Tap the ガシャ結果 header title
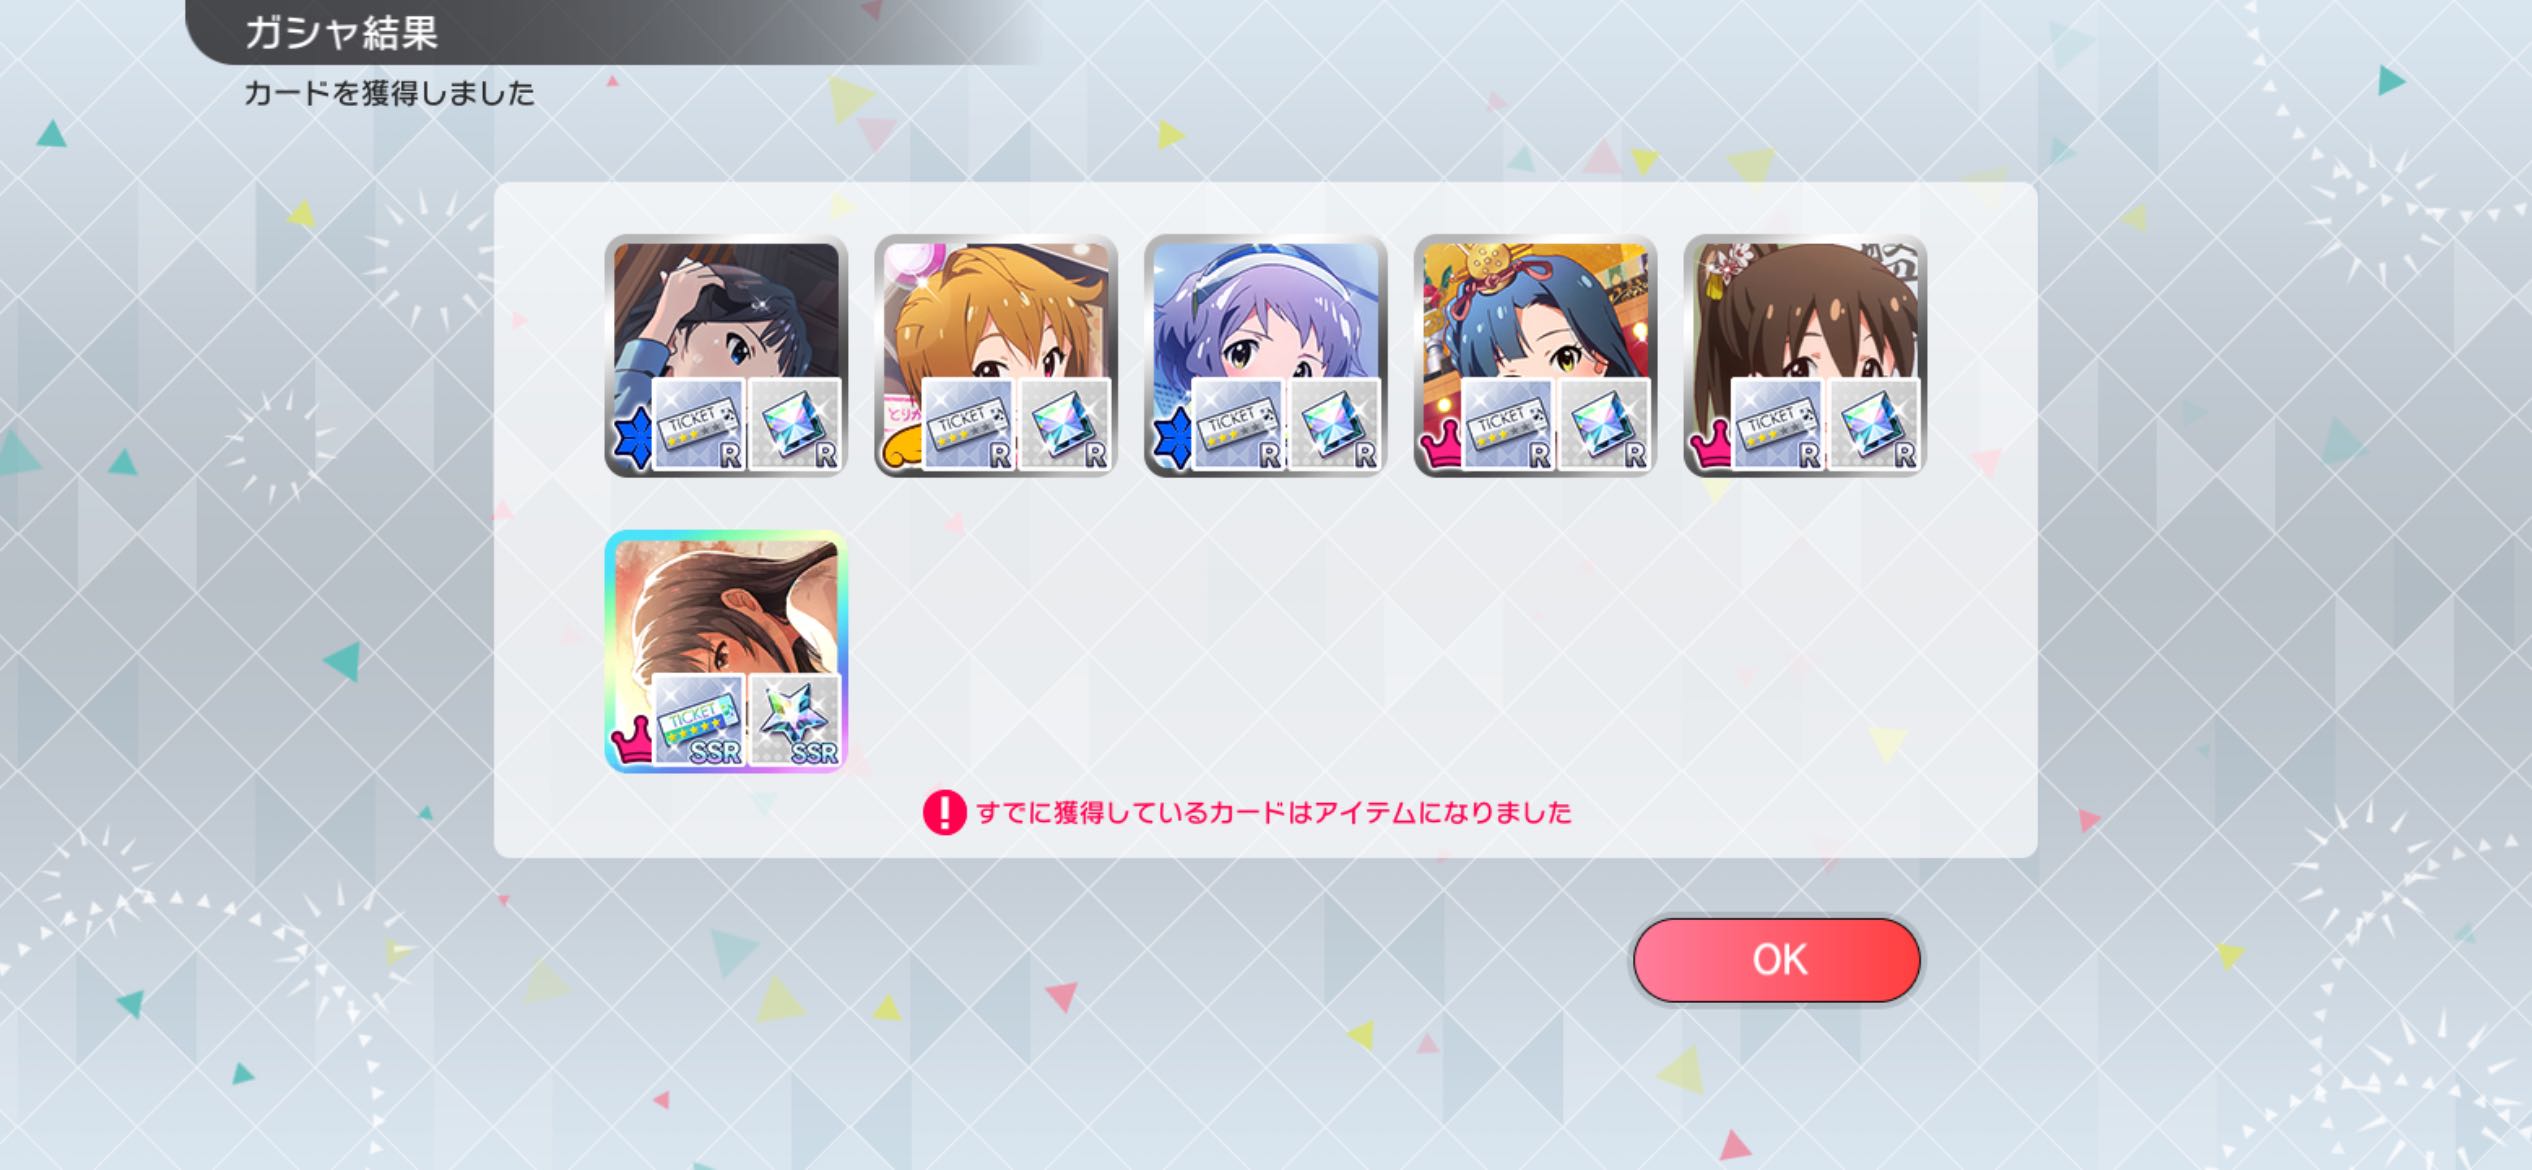 [341, 33]
